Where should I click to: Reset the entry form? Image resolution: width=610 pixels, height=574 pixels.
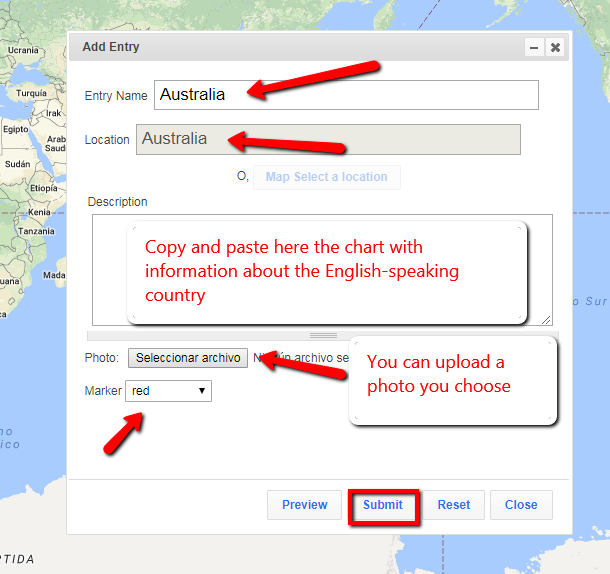(x=453, y=505)
